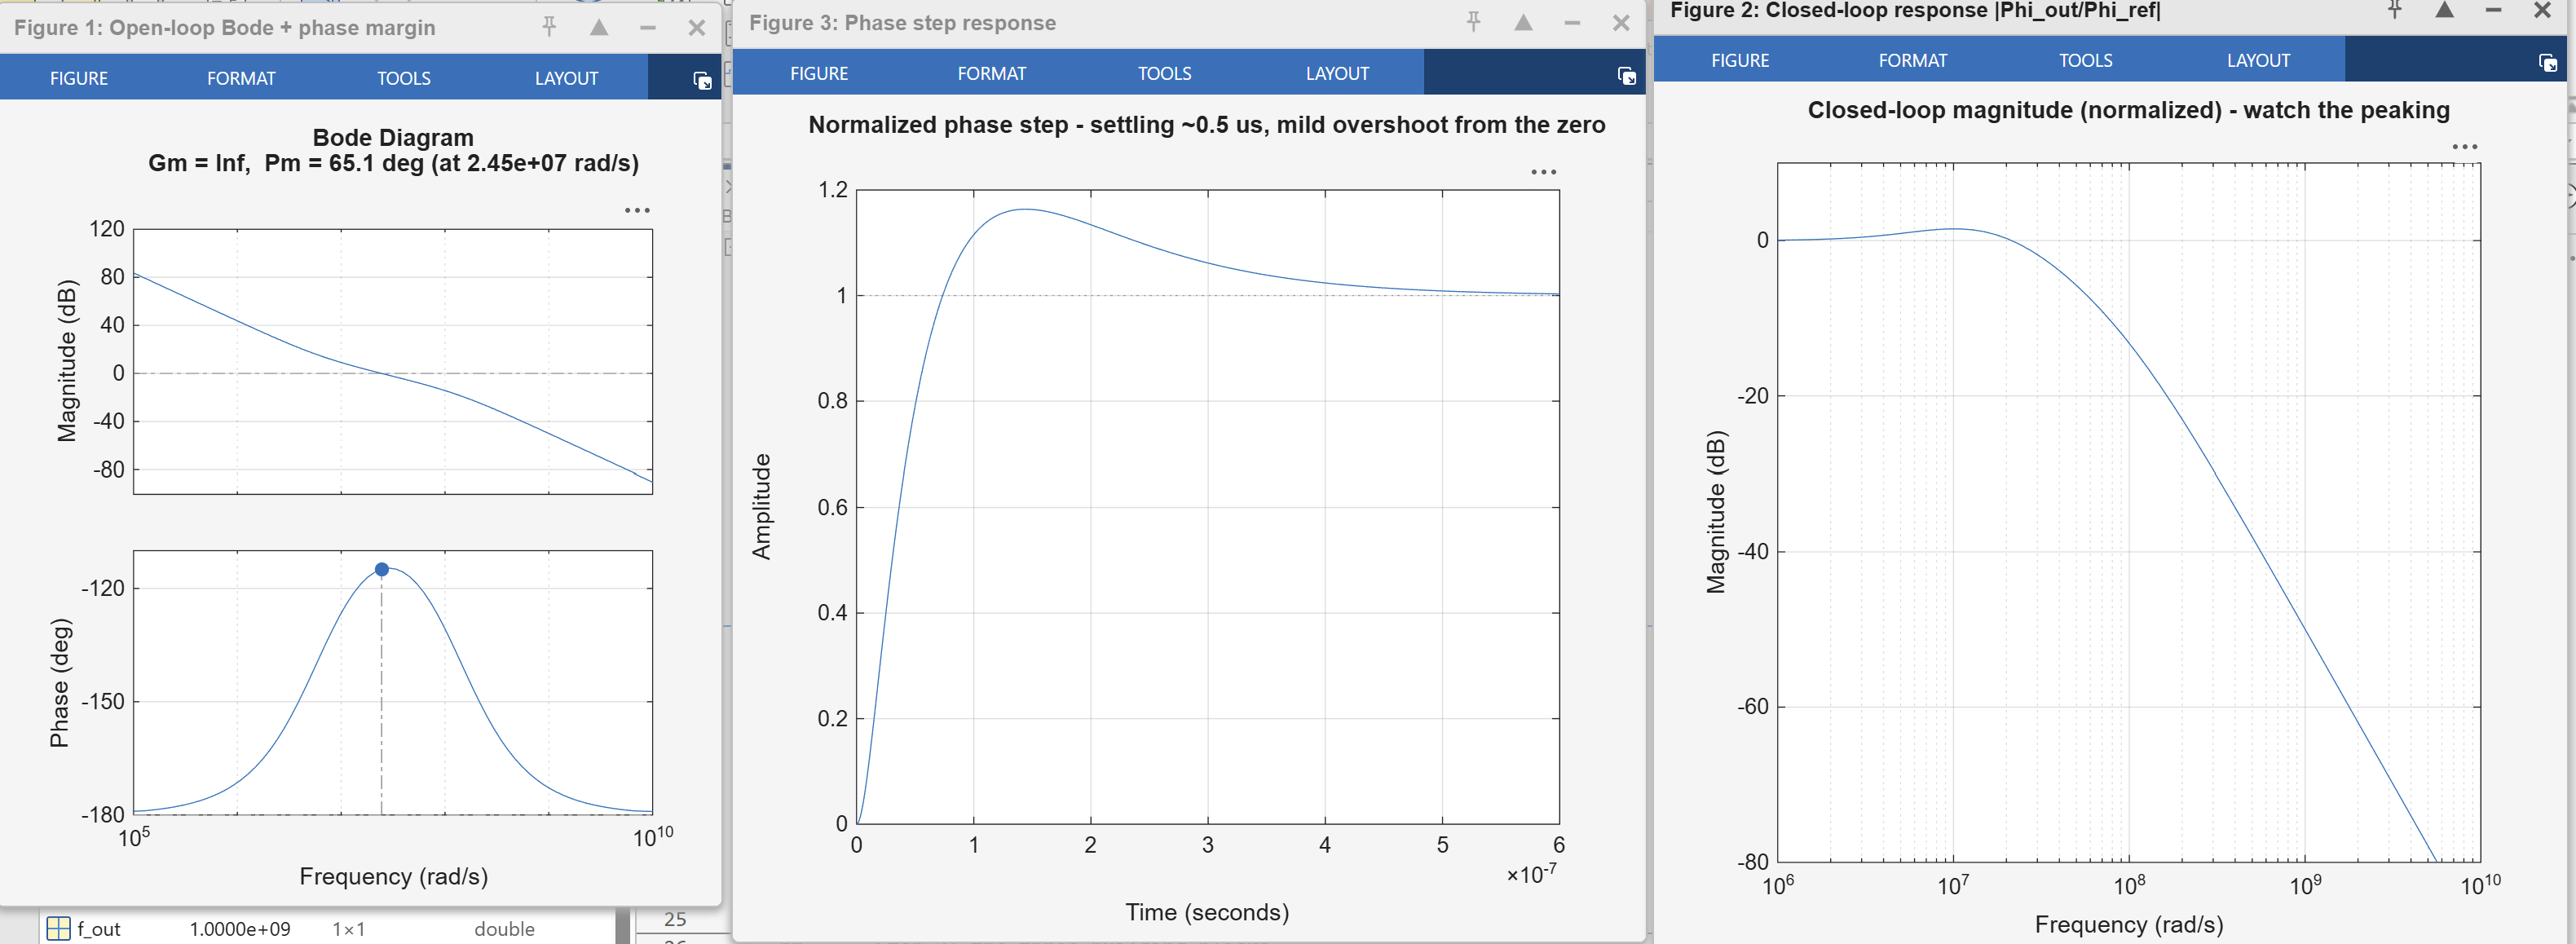The height and width of the screenshot is (944, 2576).
Task: Select the LAYOUT tab in Figure 1
Action: [x=566, y=78]
